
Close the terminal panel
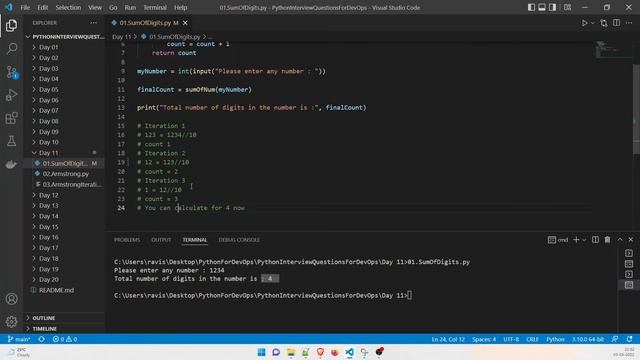click(631, 240)
